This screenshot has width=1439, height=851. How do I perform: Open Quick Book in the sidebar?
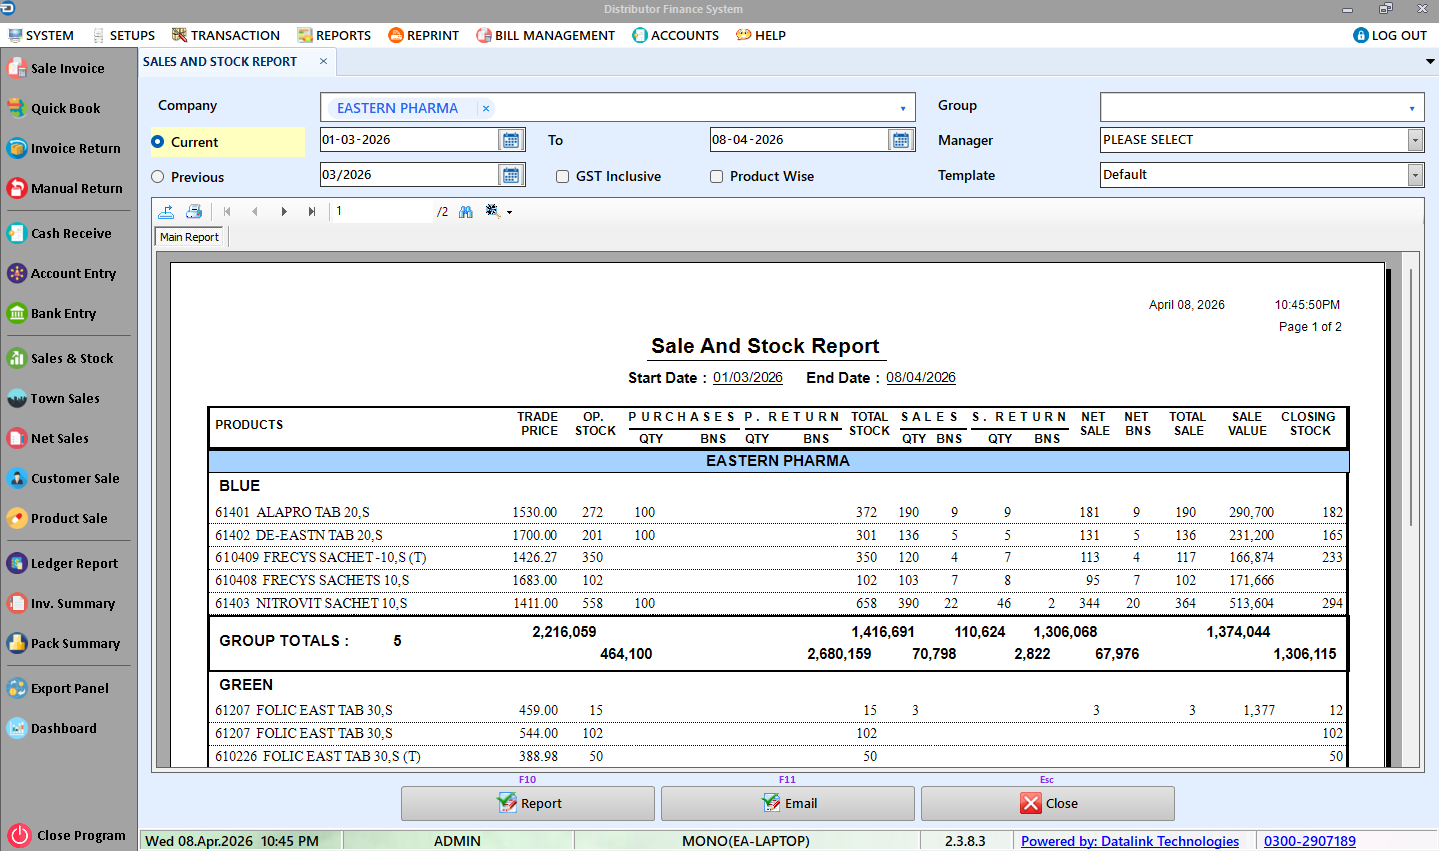55,108
